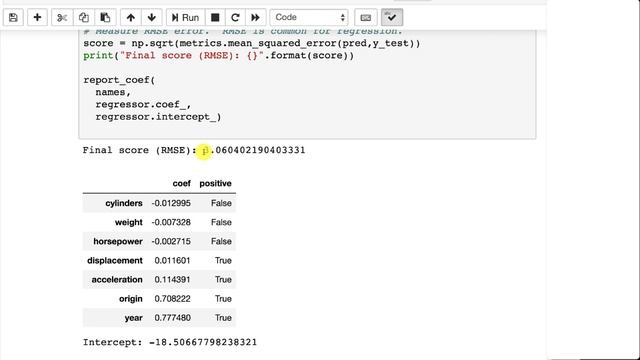
Task: Click True in the year row
Action: [x=223, y=318]
